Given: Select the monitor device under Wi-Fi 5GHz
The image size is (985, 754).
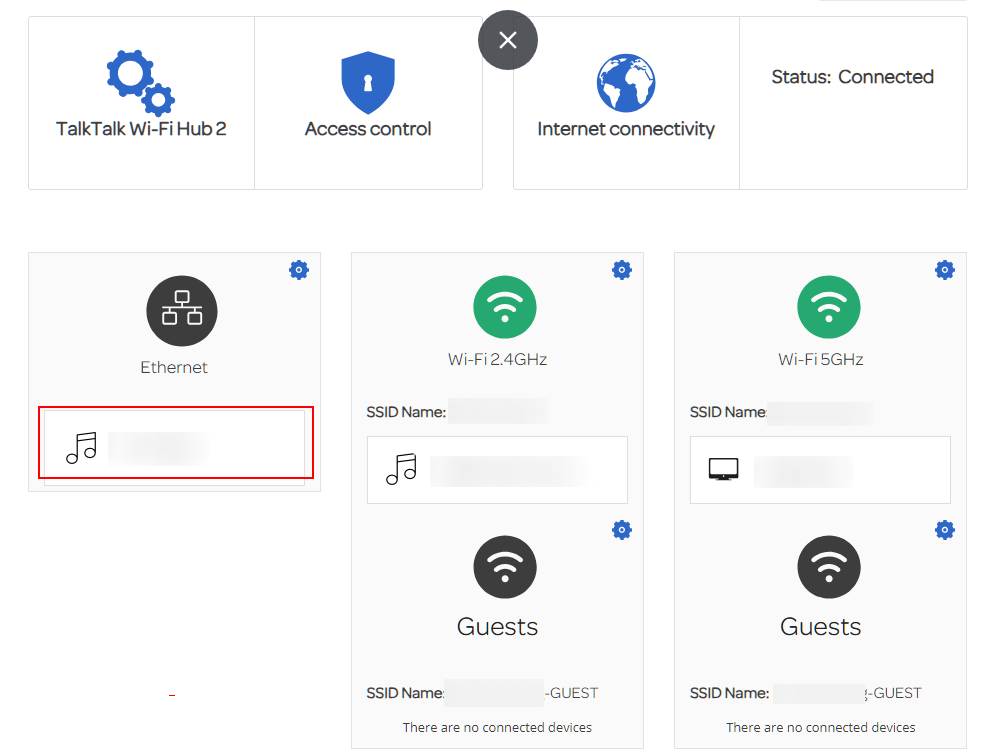Looking at the screenshot, I should [x=820, y=470].
